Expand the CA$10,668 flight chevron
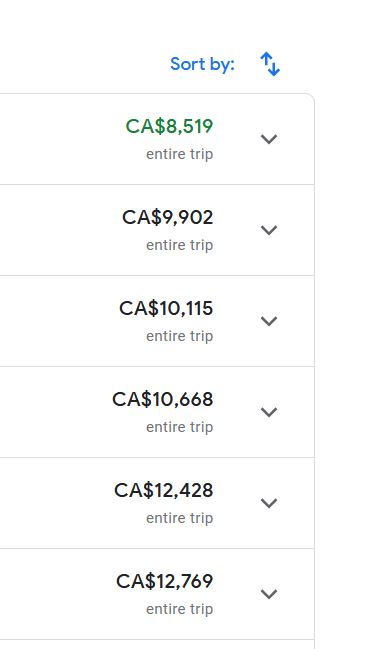Screen dimensions: 384x649 pos(269,412)
